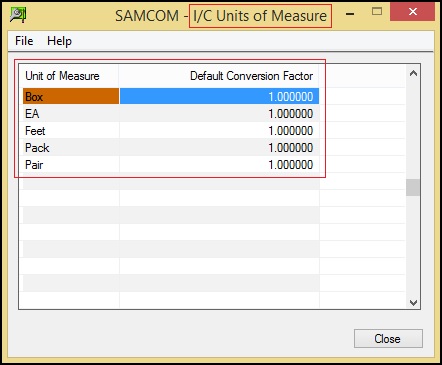Image resolution: width=442 pixels, height=365 pixels.
Task: Click the Unit of Measure column header
Action: [x=69, y=76]
